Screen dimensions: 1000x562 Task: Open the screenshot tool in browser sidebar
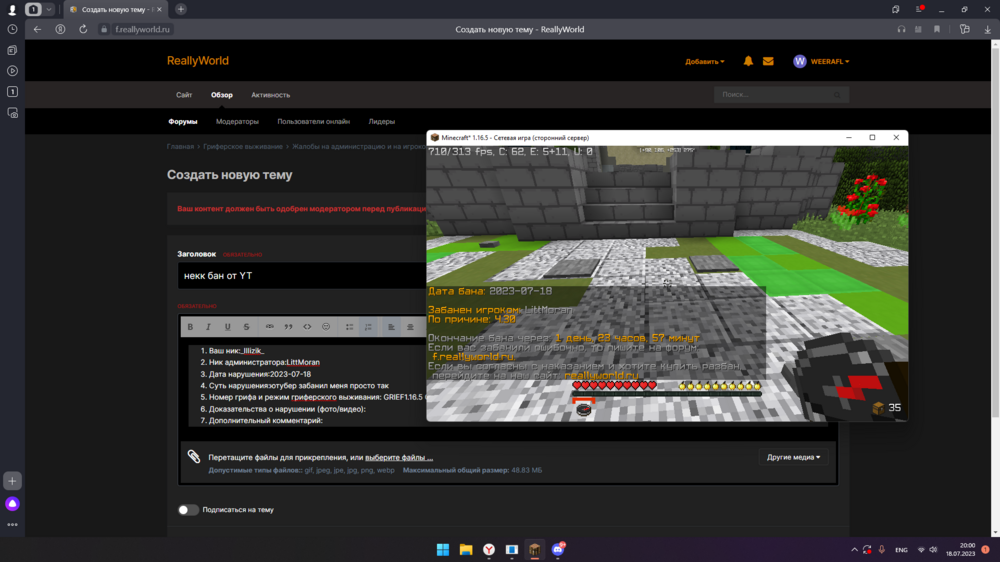(x=12, y=113)
